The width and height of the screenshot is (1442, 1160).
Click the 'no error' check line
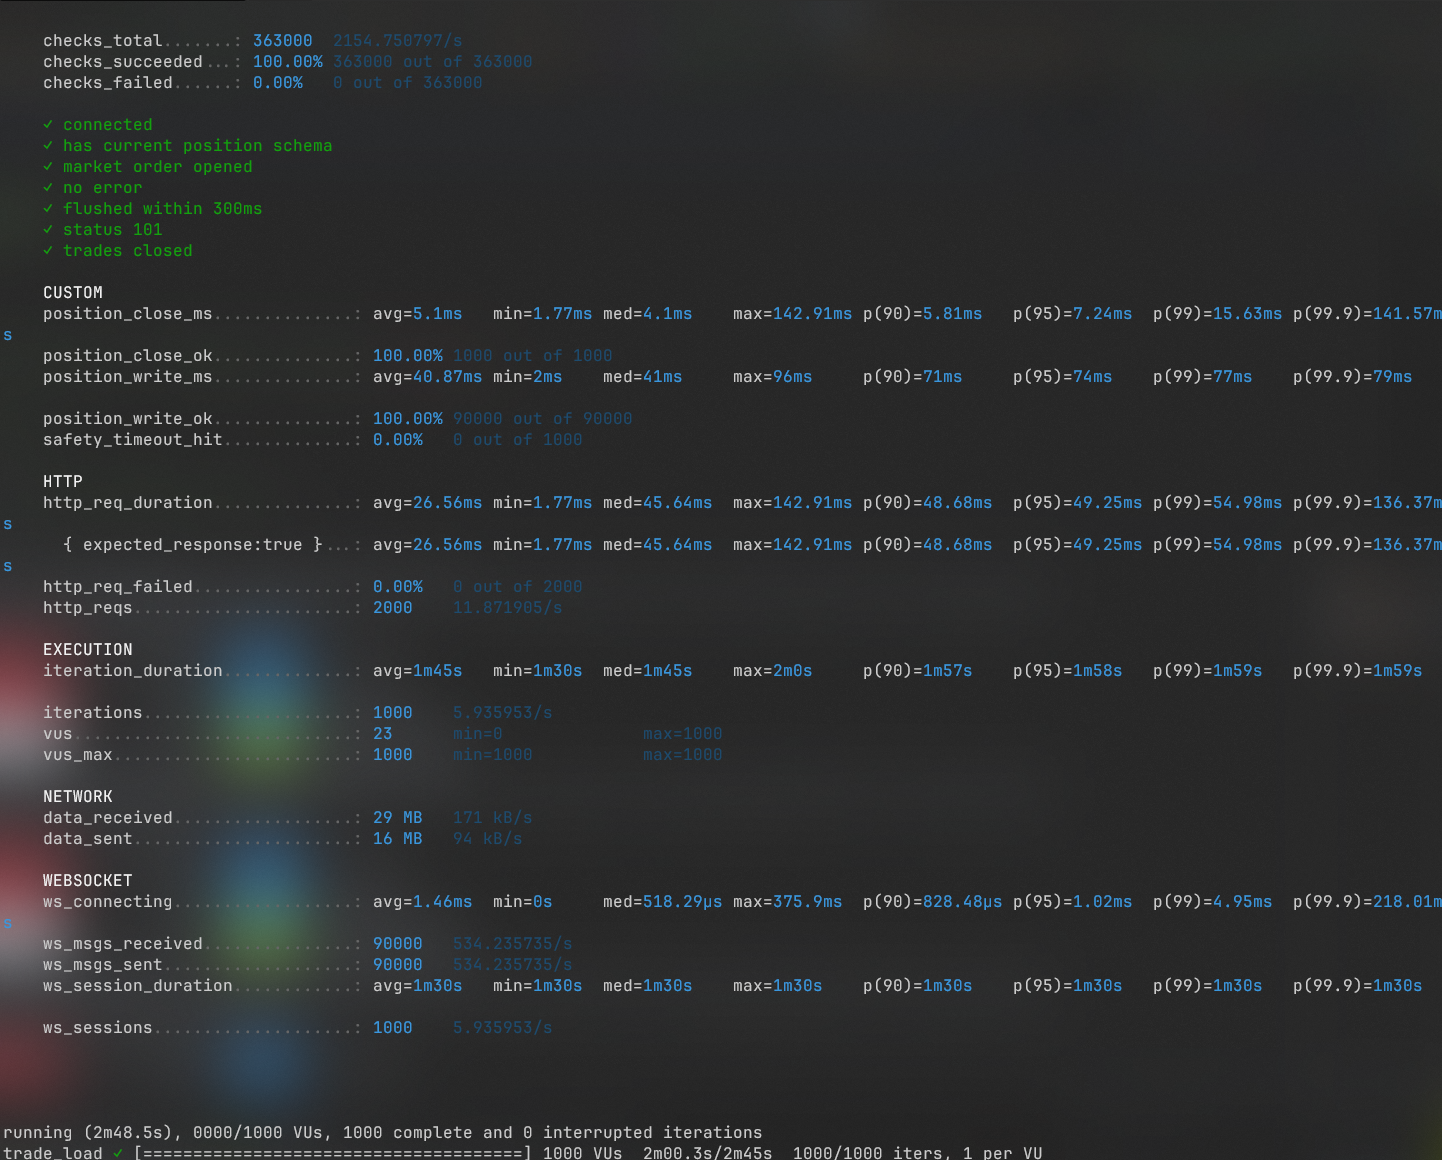pyautogui.click(x=93, y=188)
